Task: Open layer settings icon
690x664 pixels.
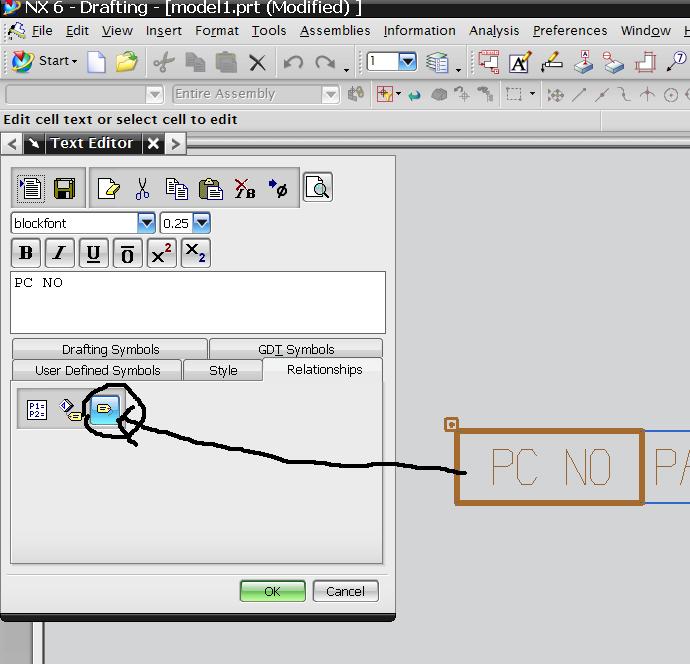Action: pyautogui.click(x=437, y=62)
